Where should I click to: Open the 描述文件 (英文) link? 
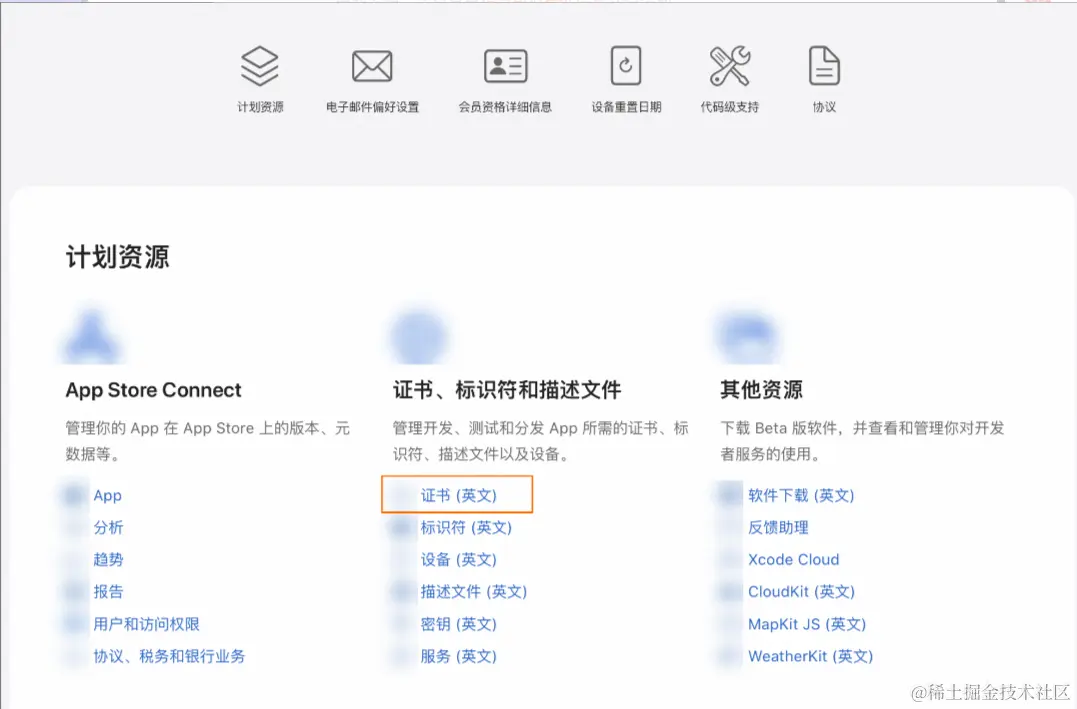[x=474, y=592]
